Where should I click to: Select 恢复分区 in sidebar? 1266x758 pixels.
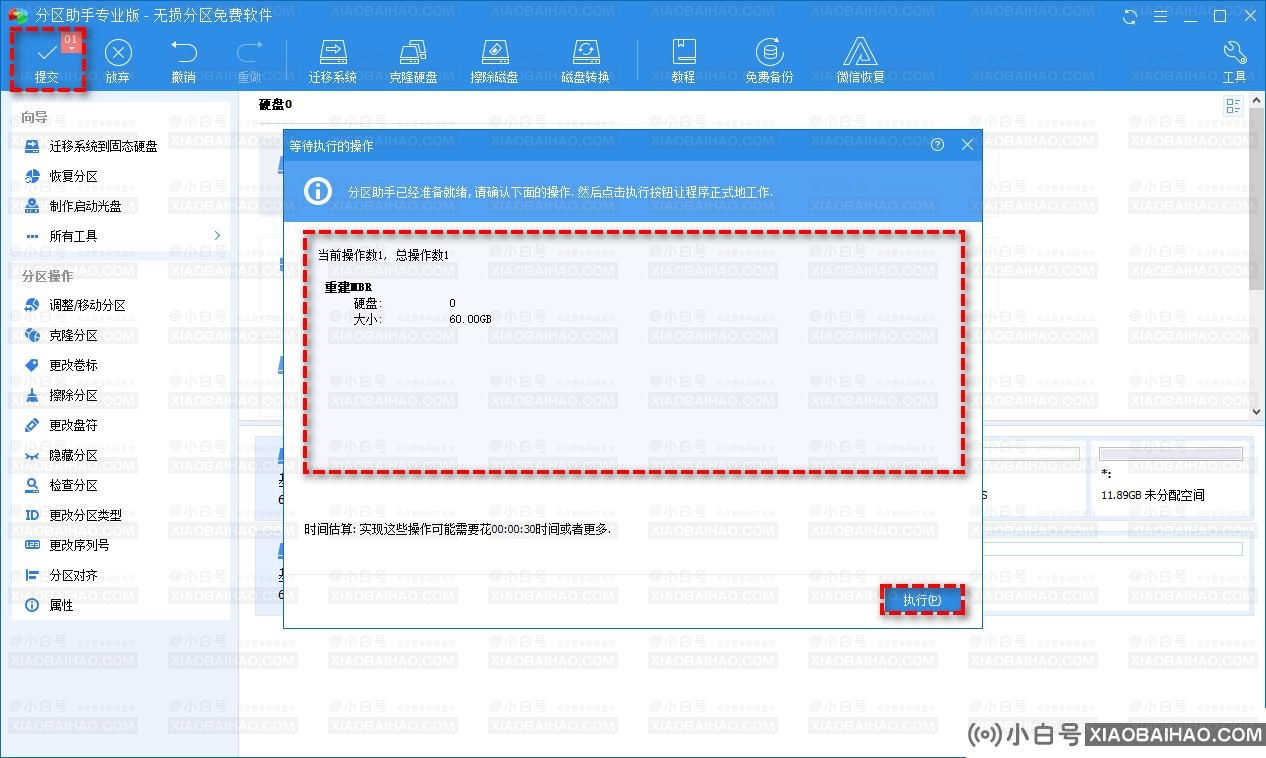(73, 176)
